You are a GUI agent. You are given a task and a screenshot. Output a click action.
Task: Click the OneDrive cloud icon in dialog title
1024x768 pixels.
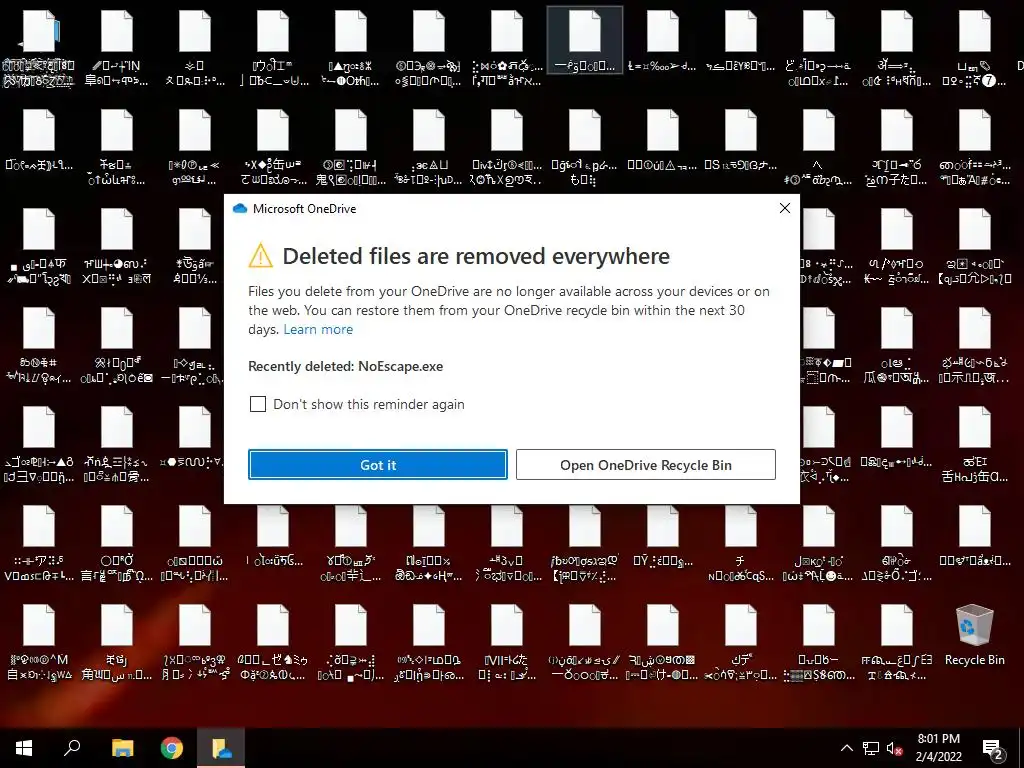click(240, 208)
